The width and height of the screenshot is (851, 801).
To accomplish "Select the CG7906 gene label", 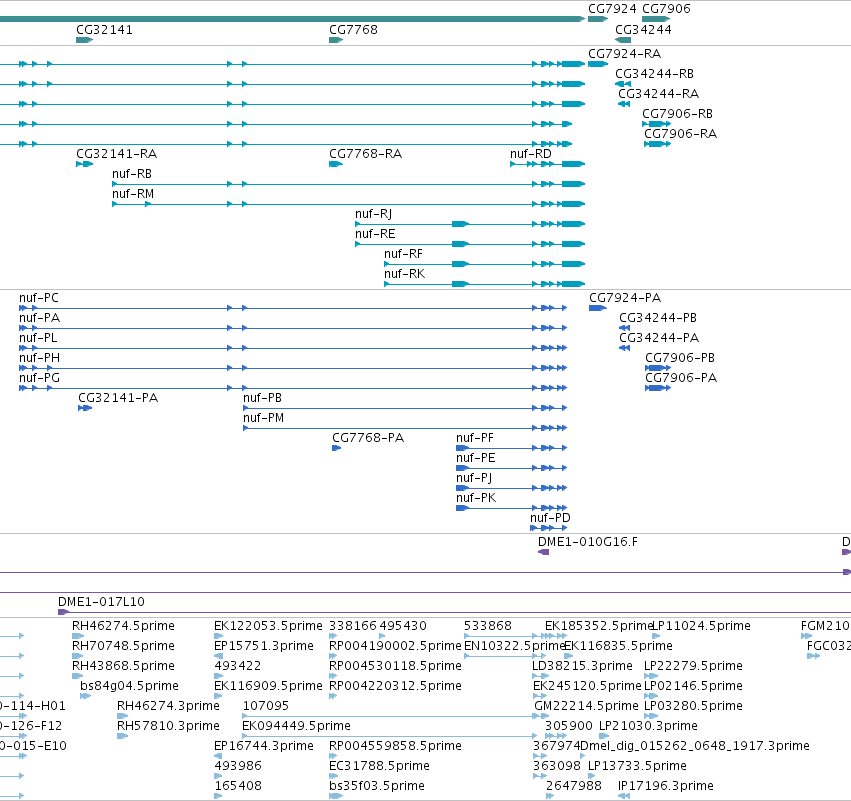I will coord(666,9).
